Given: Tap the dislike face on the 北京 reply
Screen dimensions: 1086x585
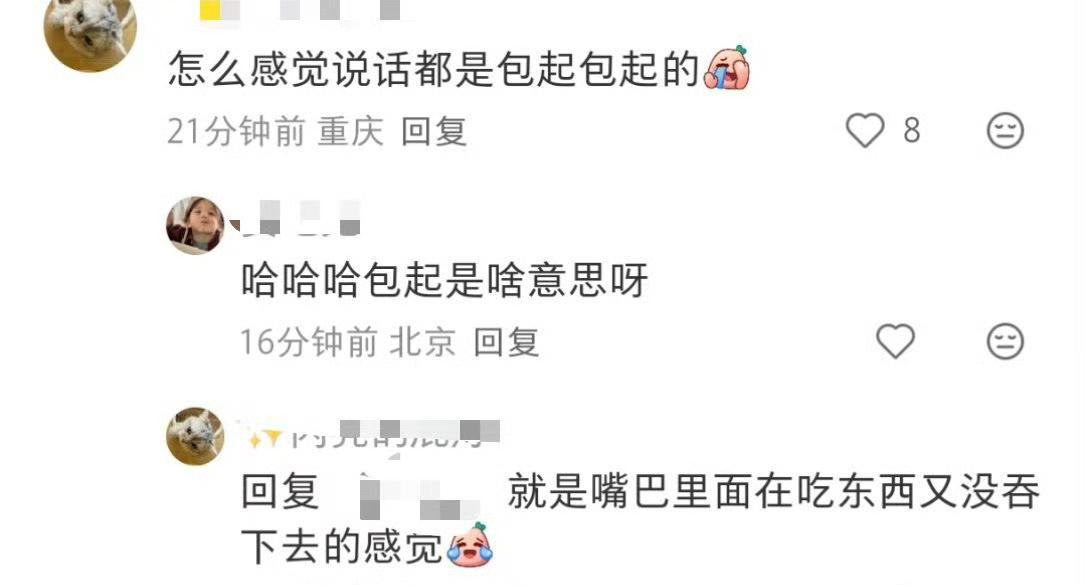Looking at the screenshot, I should coord(1005,341).
